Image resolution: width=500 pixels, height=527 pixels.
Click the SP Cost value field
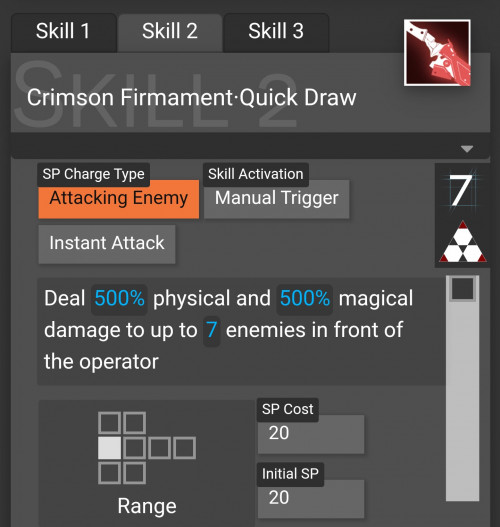coord(311,434)
